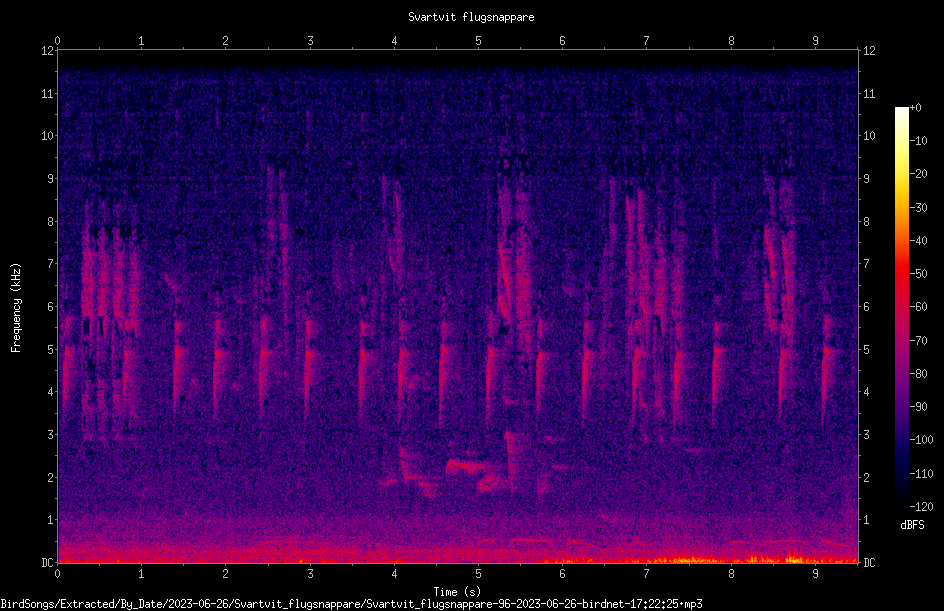Click the '-120' colorbar value

(x=922, y=507)
